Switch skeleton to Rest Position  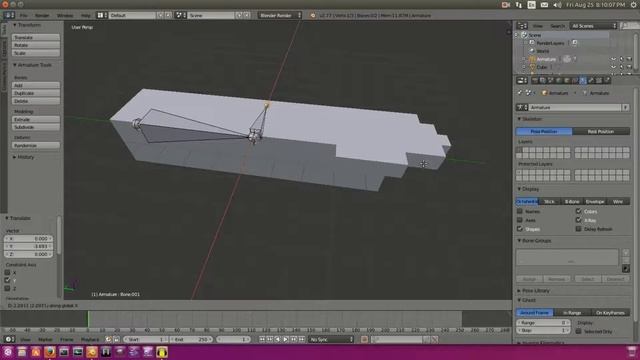tap(601, 131)
